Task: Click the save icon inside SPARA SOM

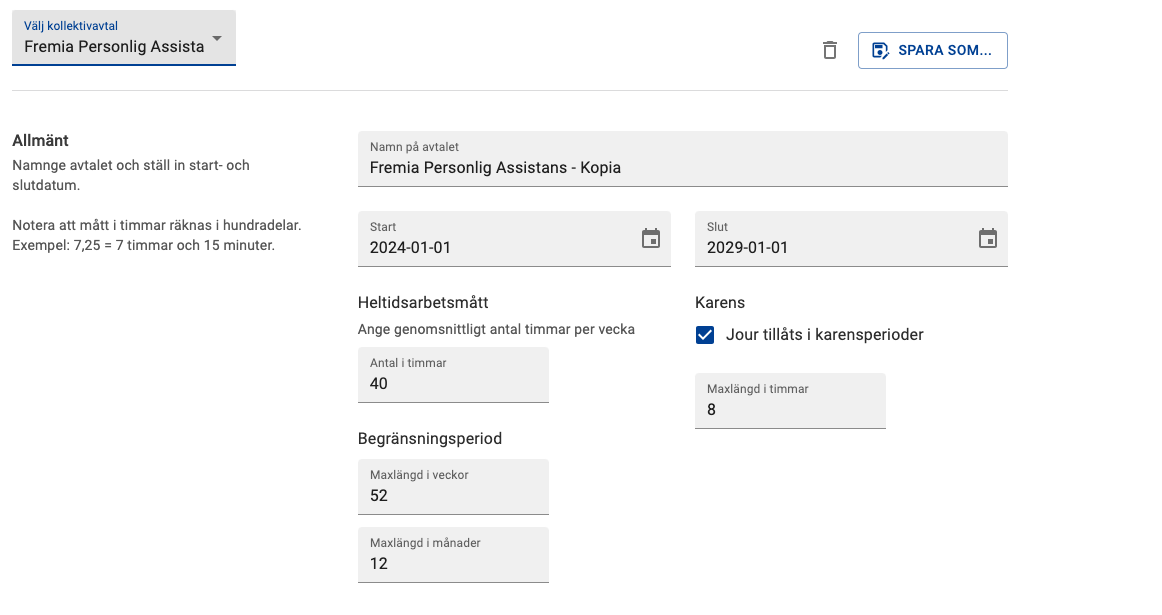Action: pos(880,50)
